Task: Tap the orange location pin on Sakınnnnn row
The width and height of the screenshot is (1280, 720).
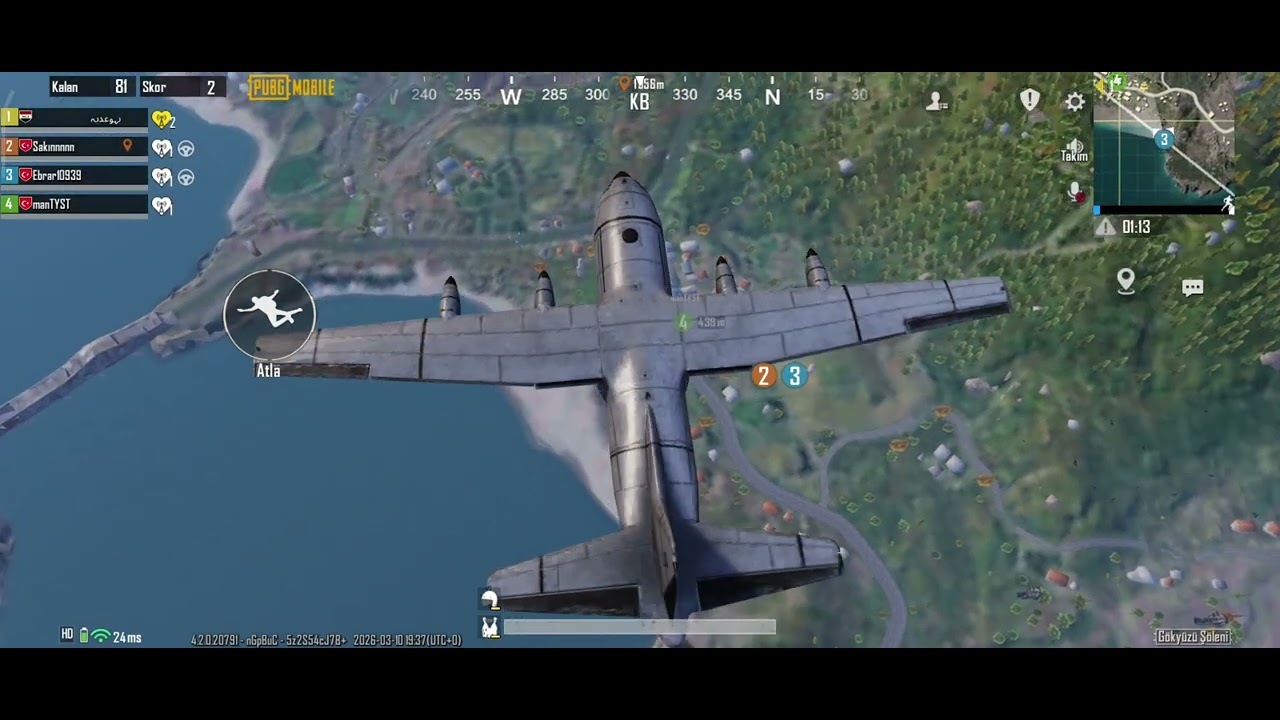Action: (x=127, y=146)
